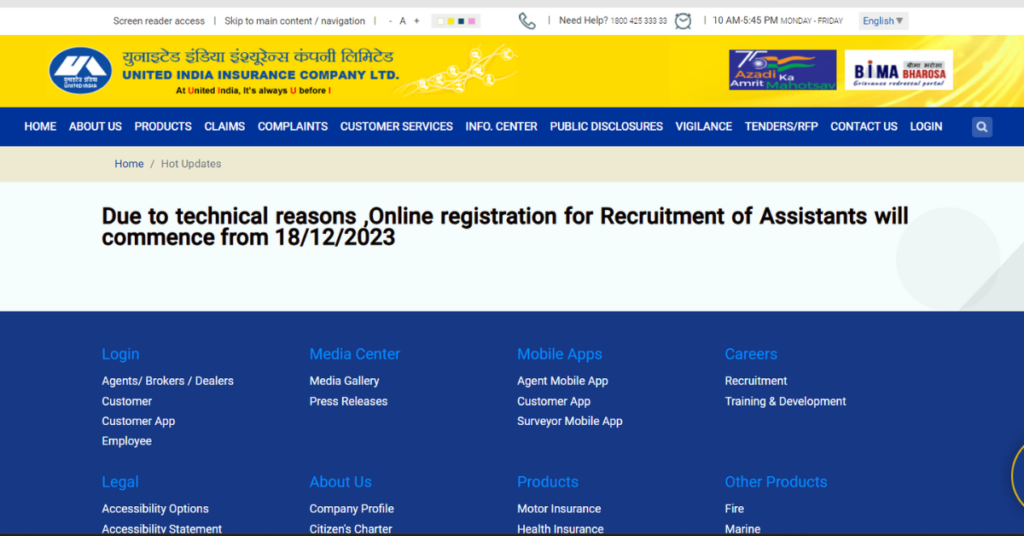Image resolution: width=1024 pixels, height=536 pixels.
Task: Click the Legal footer heading
Action: [120, 482]
